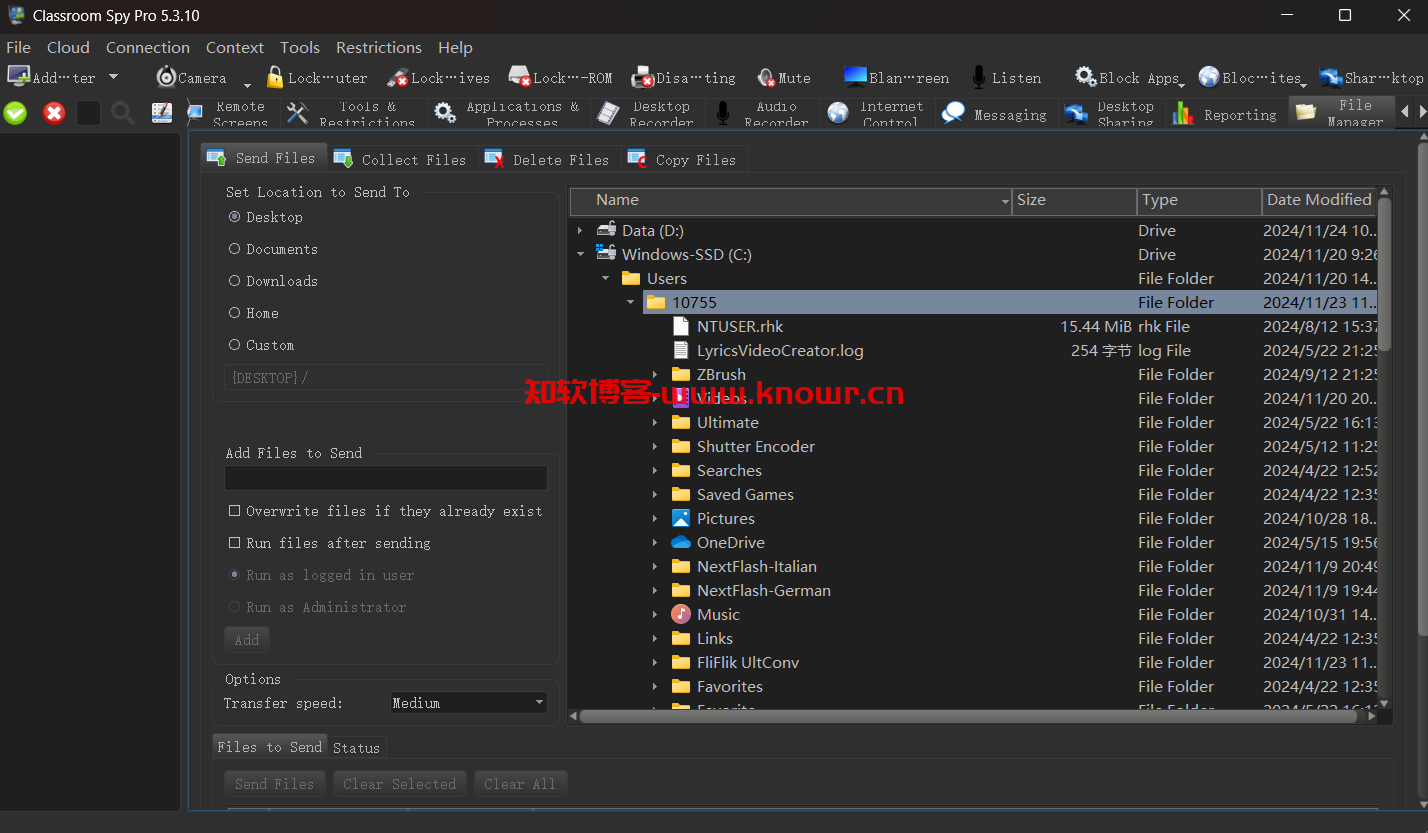Screen dimensions: 1428x833
Task: Open the Connection menu
Action: (148, 47)
